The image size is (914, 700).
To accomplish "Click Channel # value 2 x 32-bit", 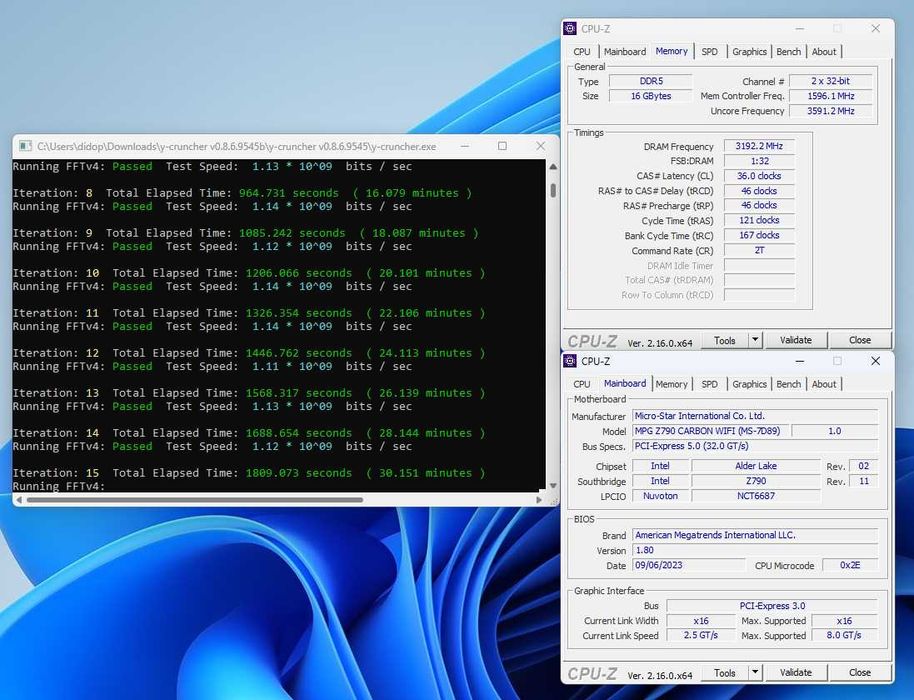I will coord(831,81).
